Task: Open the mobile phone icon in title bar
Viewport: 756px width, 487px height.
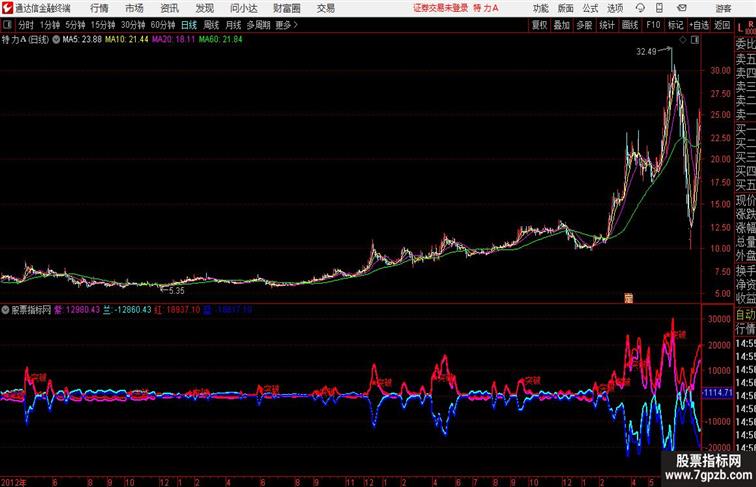Action: click(x=659, y=8)
